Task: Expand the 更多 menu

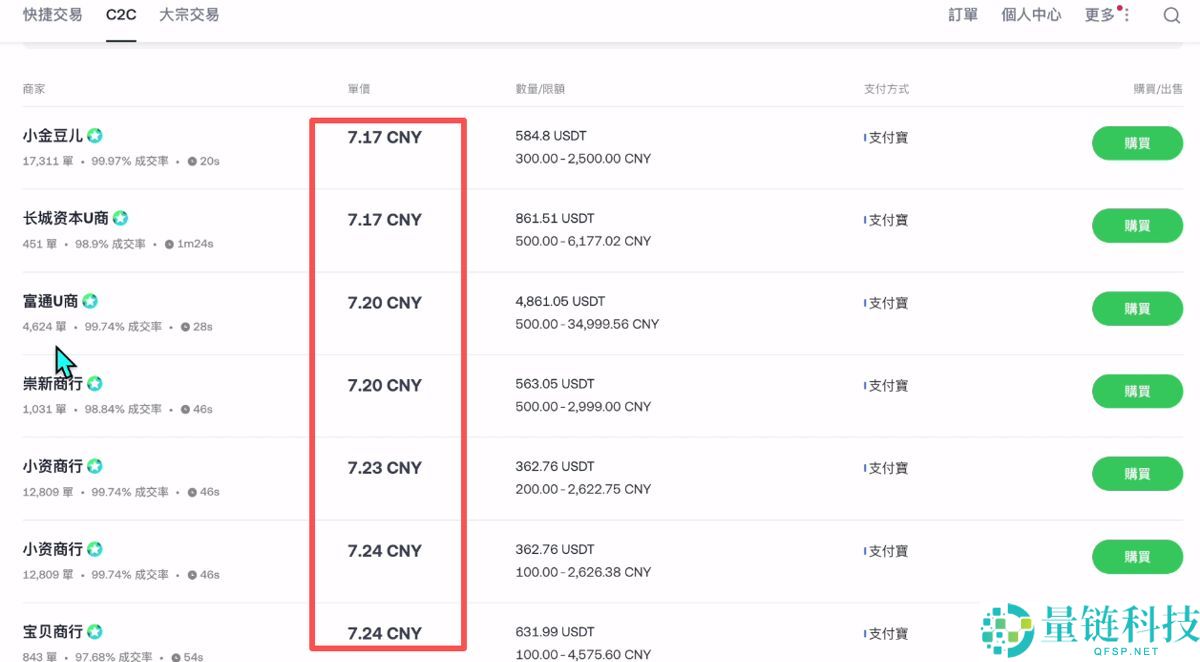Action: tap(1099, 15)
